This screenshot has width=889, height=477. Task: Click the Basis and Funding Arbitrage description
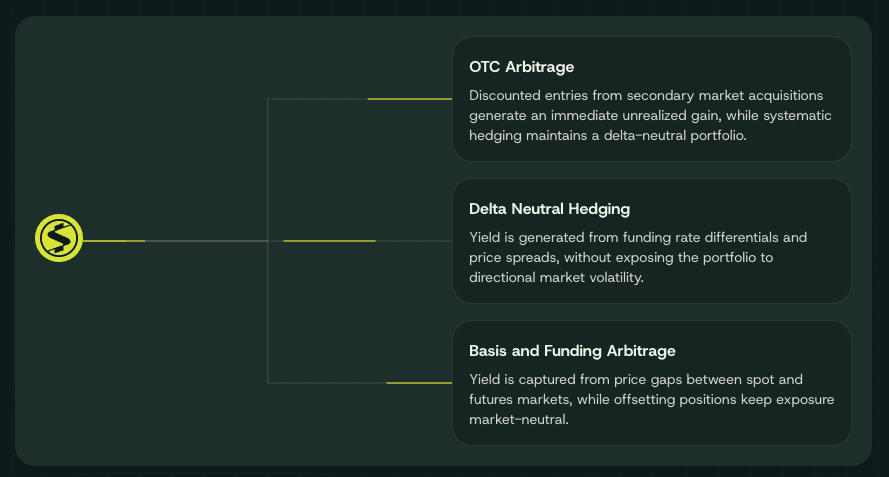pyautogui.click(x=651, y=400)
